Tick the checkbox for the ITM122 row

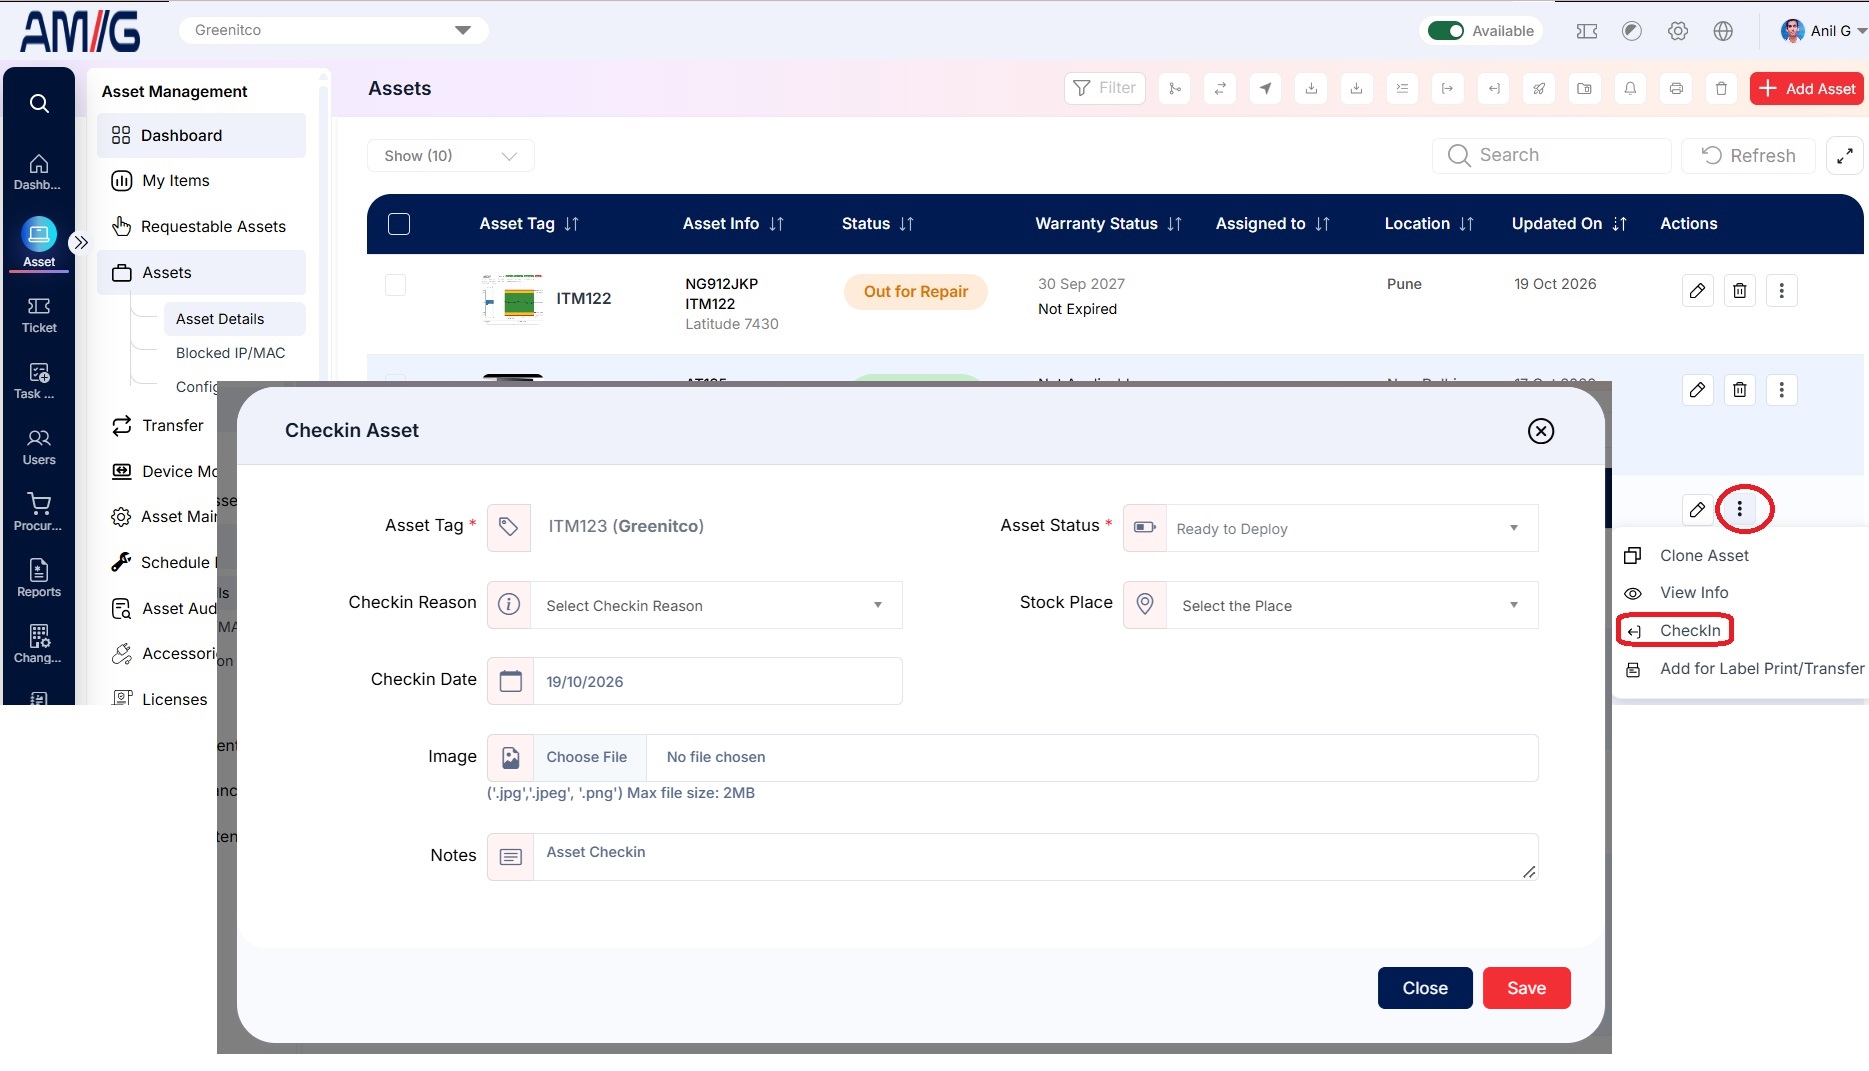[x=396, y=285]
